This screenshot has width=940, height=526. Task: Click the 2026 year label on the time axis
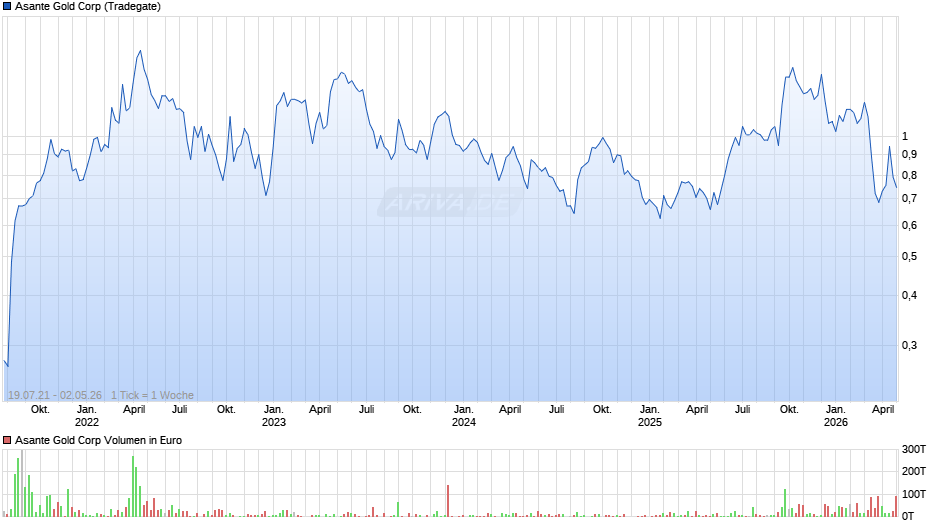tap(836, 422)
